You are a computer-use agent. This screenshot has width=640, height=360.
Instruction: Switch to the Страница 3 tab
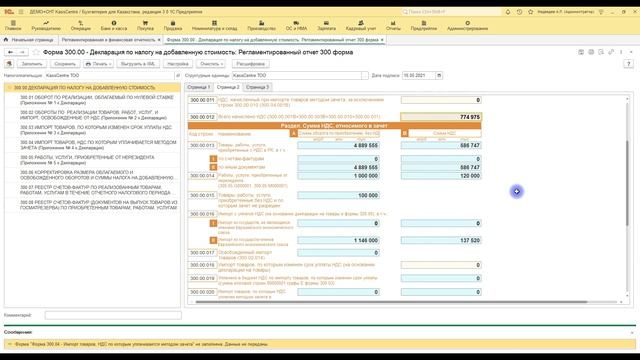tap(258, 87)
